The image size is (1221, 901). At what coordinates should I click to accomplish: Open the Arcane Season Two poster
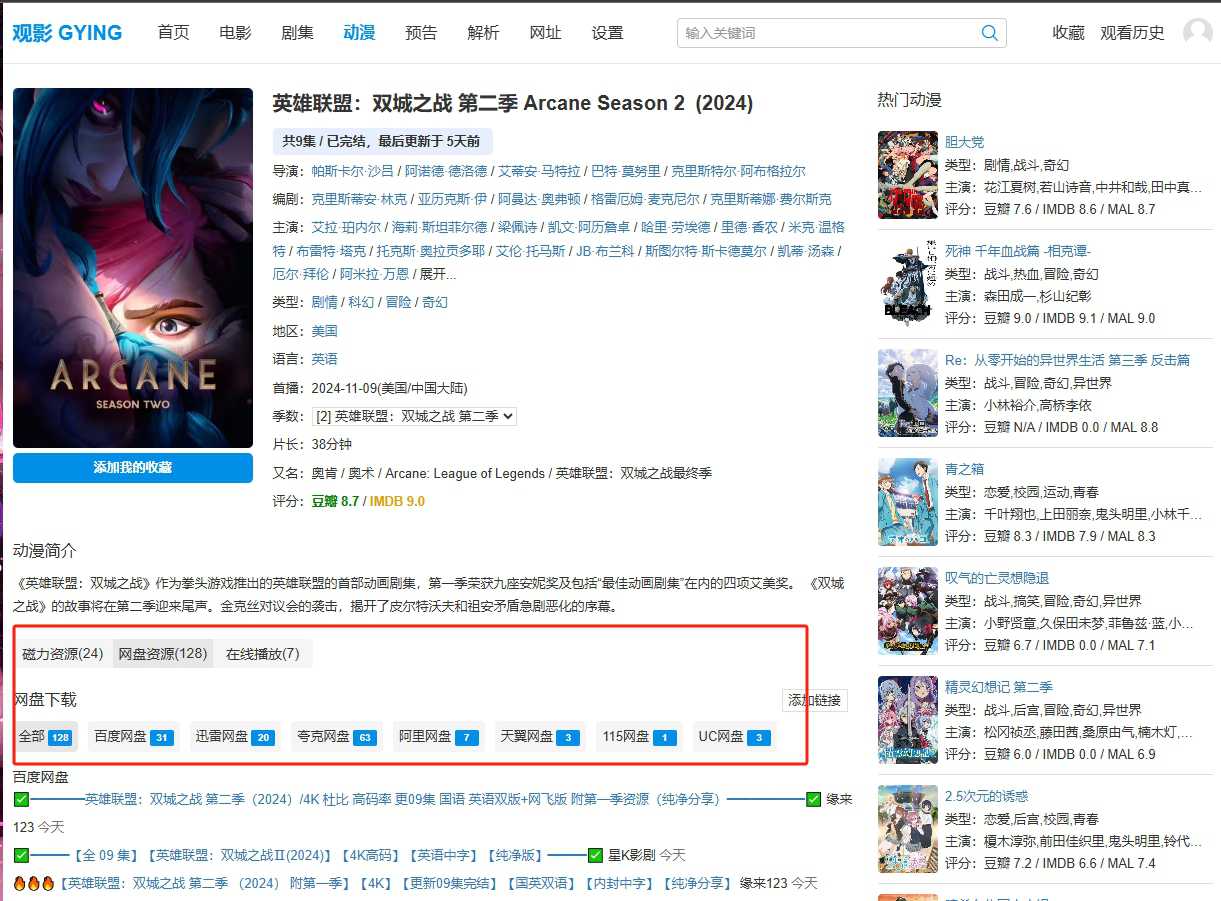[x=133, y=267]
